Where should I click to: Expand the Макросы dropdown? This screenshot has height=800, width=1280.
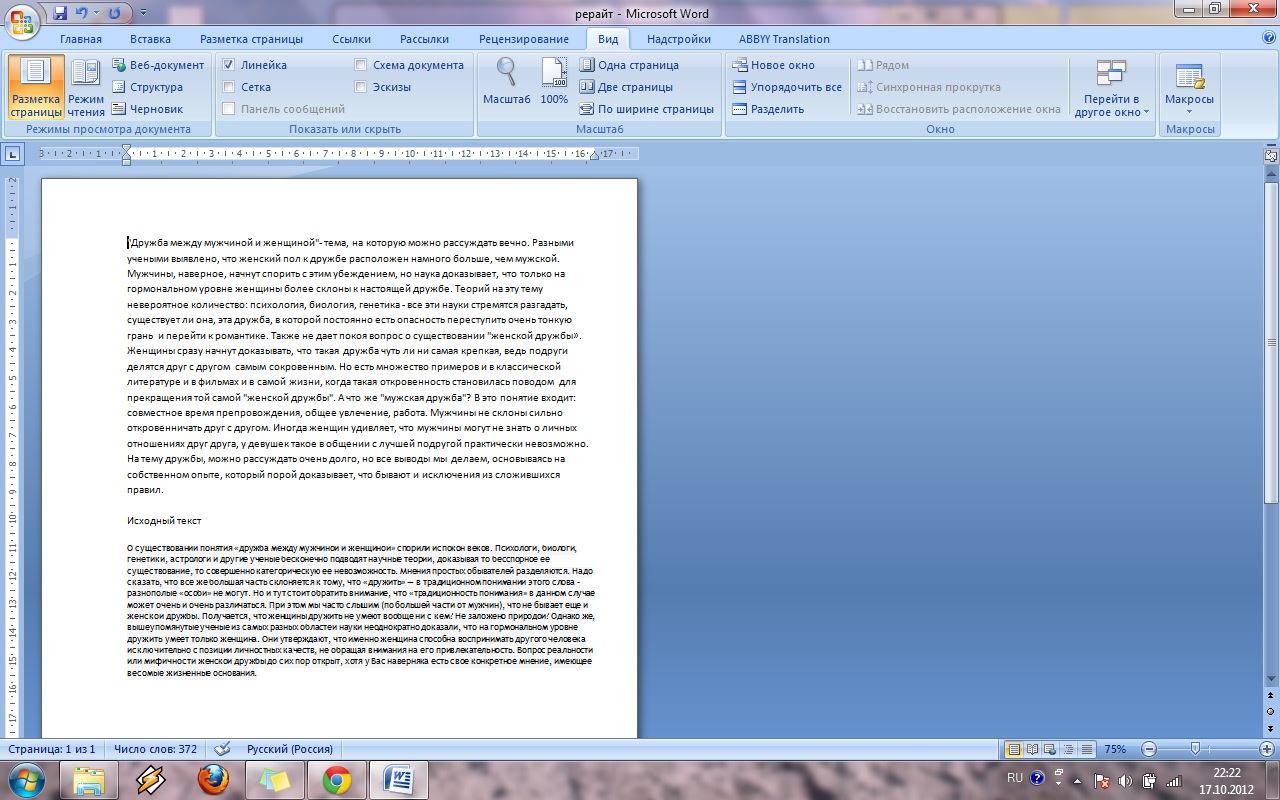(1189, 87)
